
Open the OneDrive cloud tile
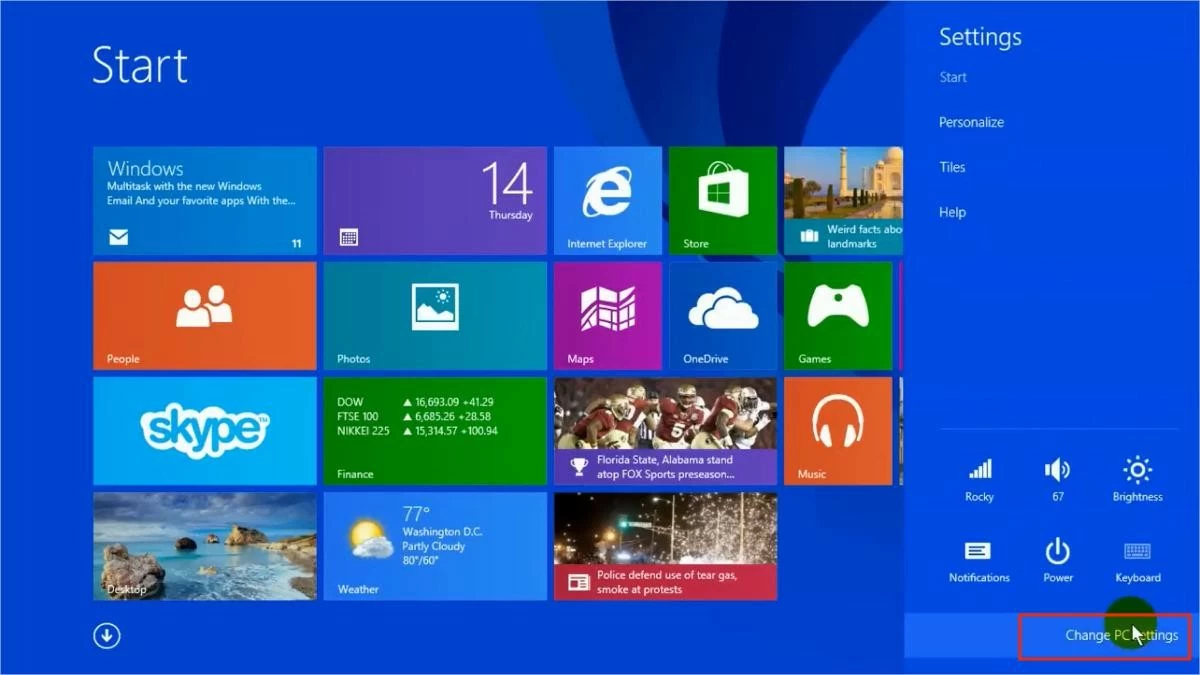722,315
